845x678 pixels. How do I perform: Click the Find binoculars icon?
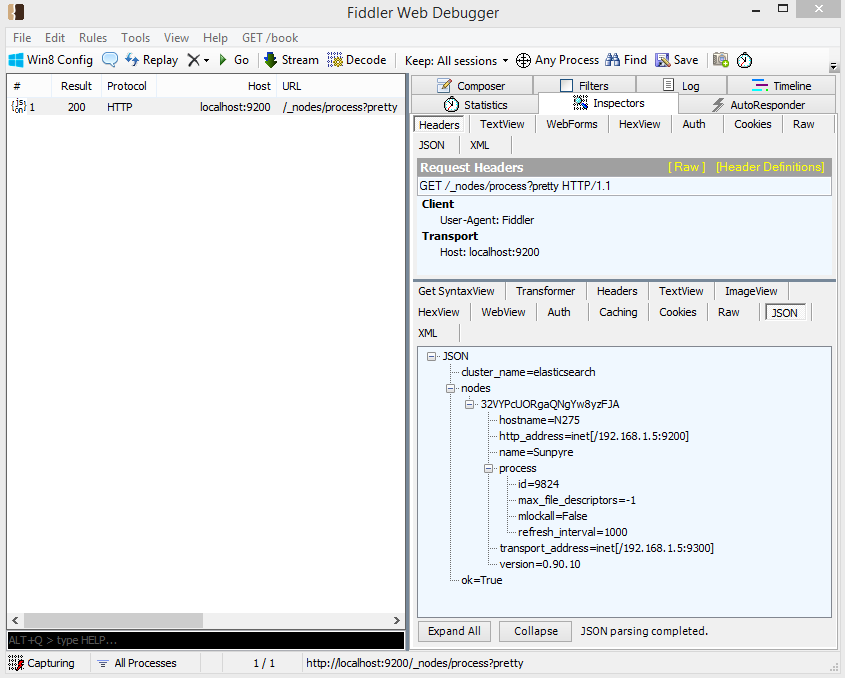(x=612, y=60)
